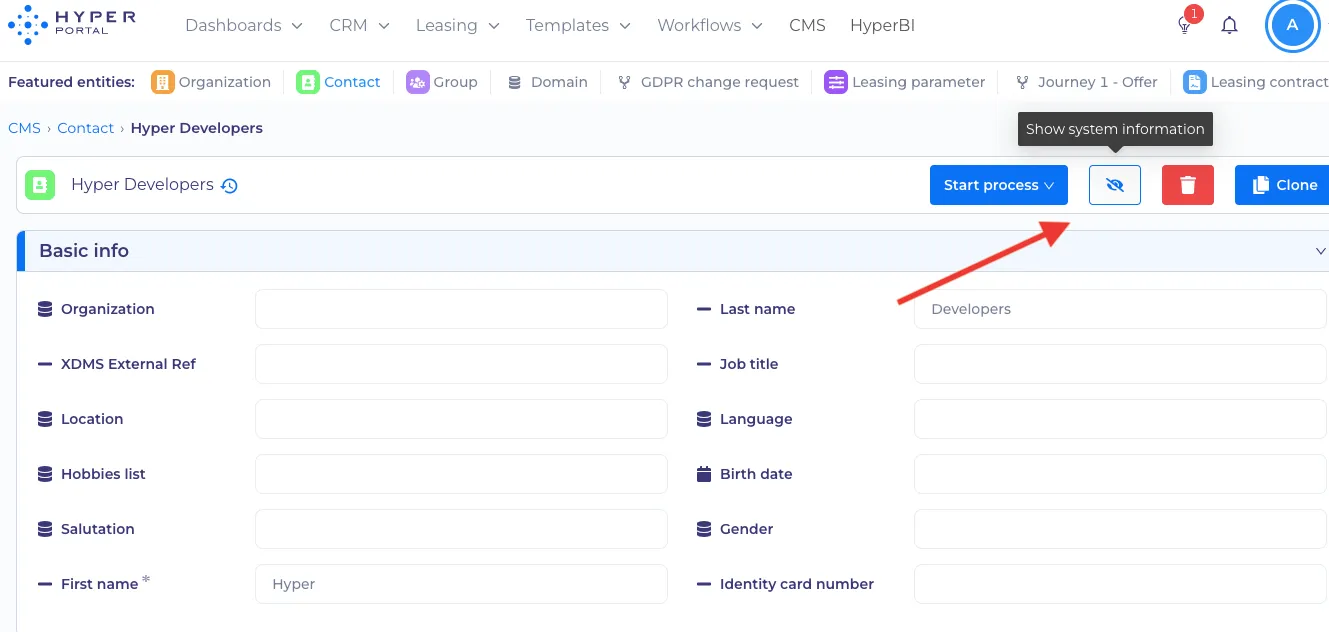
Task: Click the database icon beside Salutation label
Action: (45, 529)
